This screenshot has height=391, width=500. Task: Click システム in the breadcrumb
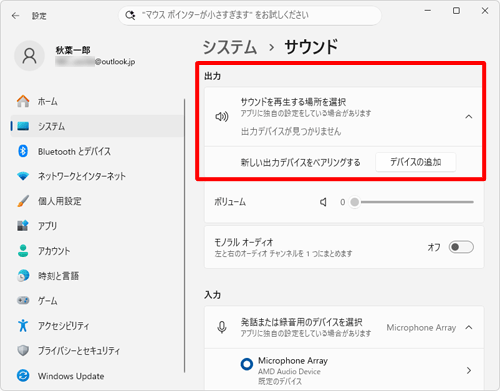230,47
